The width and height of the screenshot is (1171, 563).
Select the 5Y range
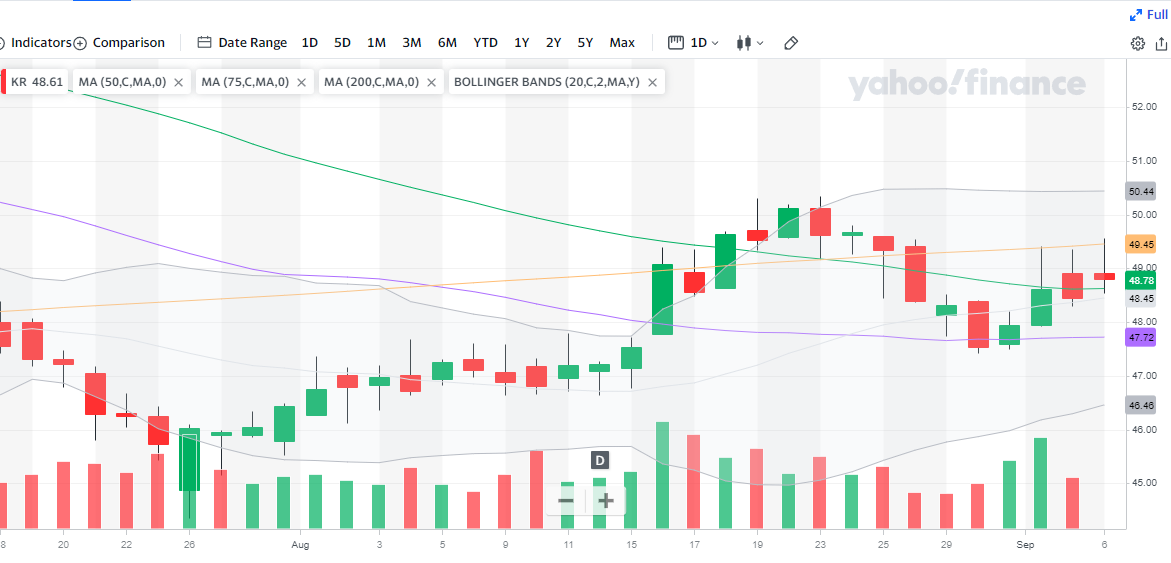tap(585, 43)
